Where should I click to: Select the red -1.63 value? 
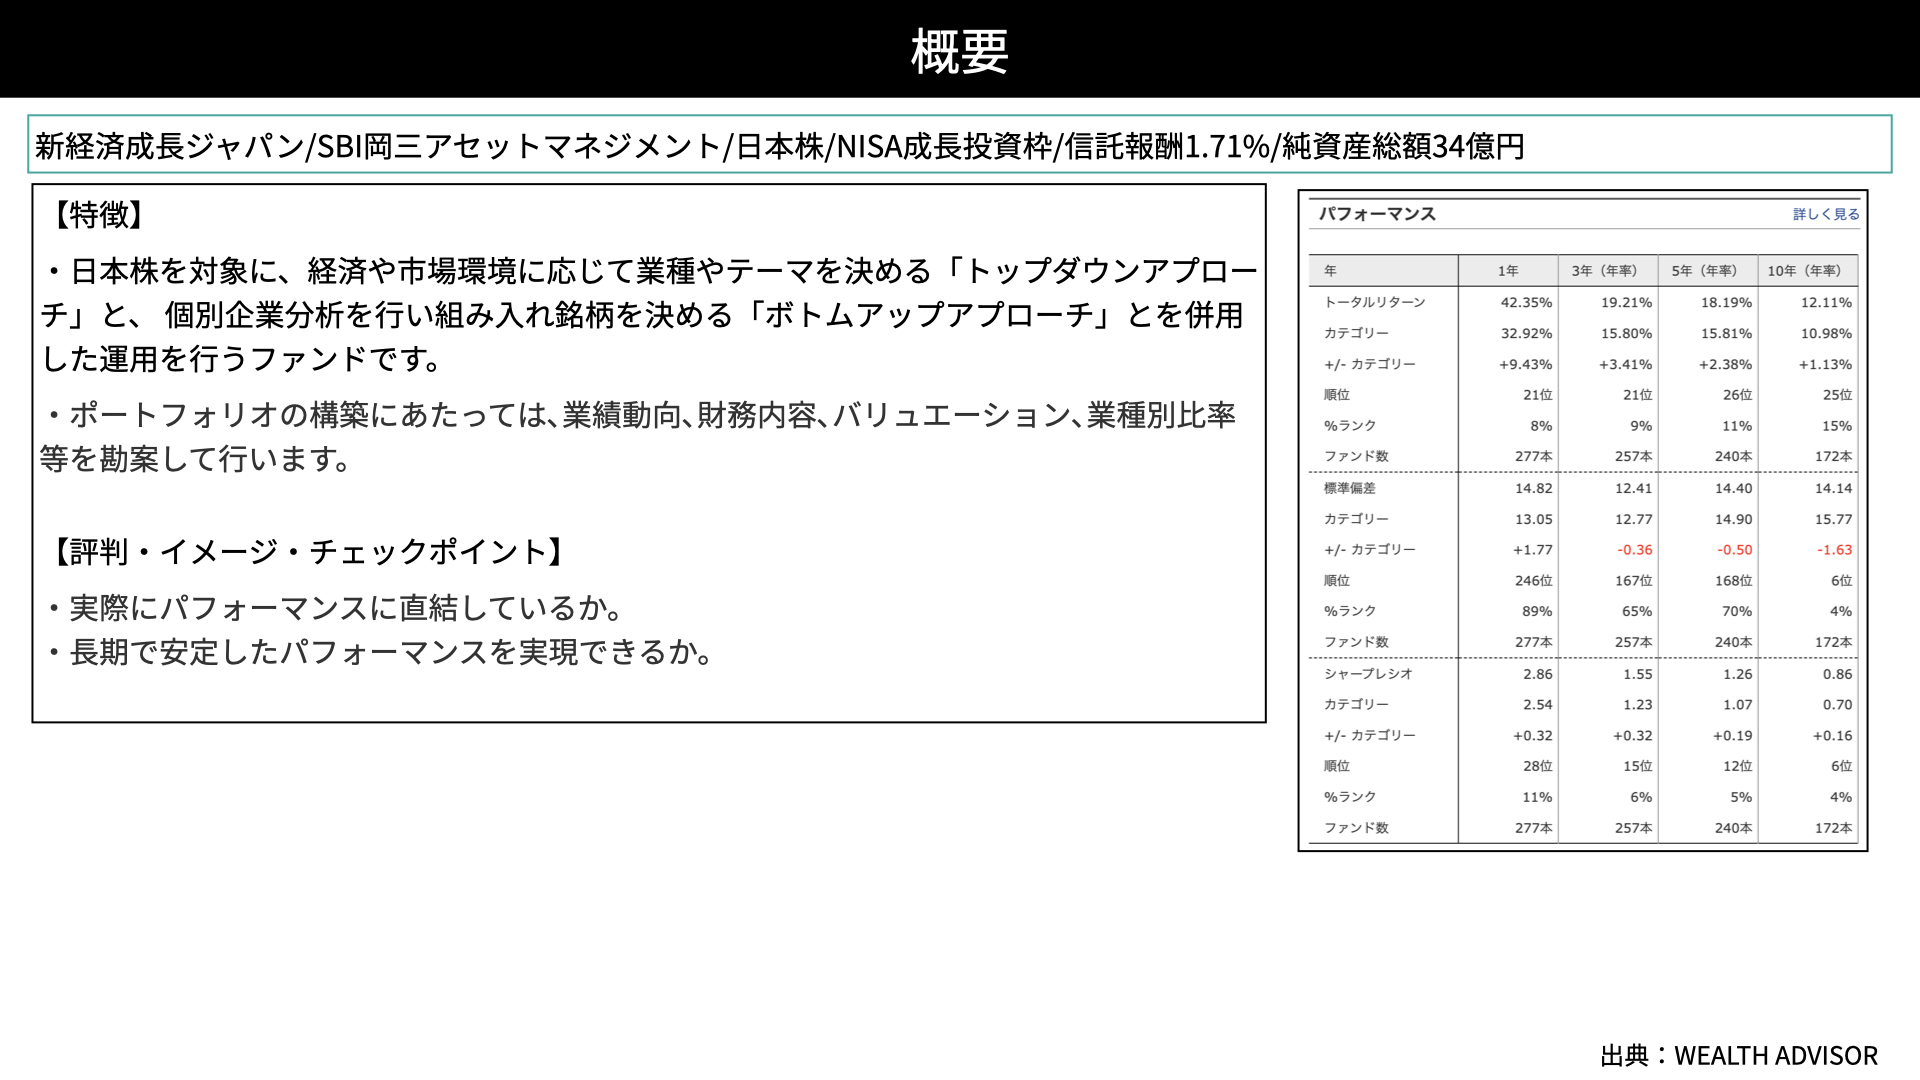click(x=1835, y=550)
